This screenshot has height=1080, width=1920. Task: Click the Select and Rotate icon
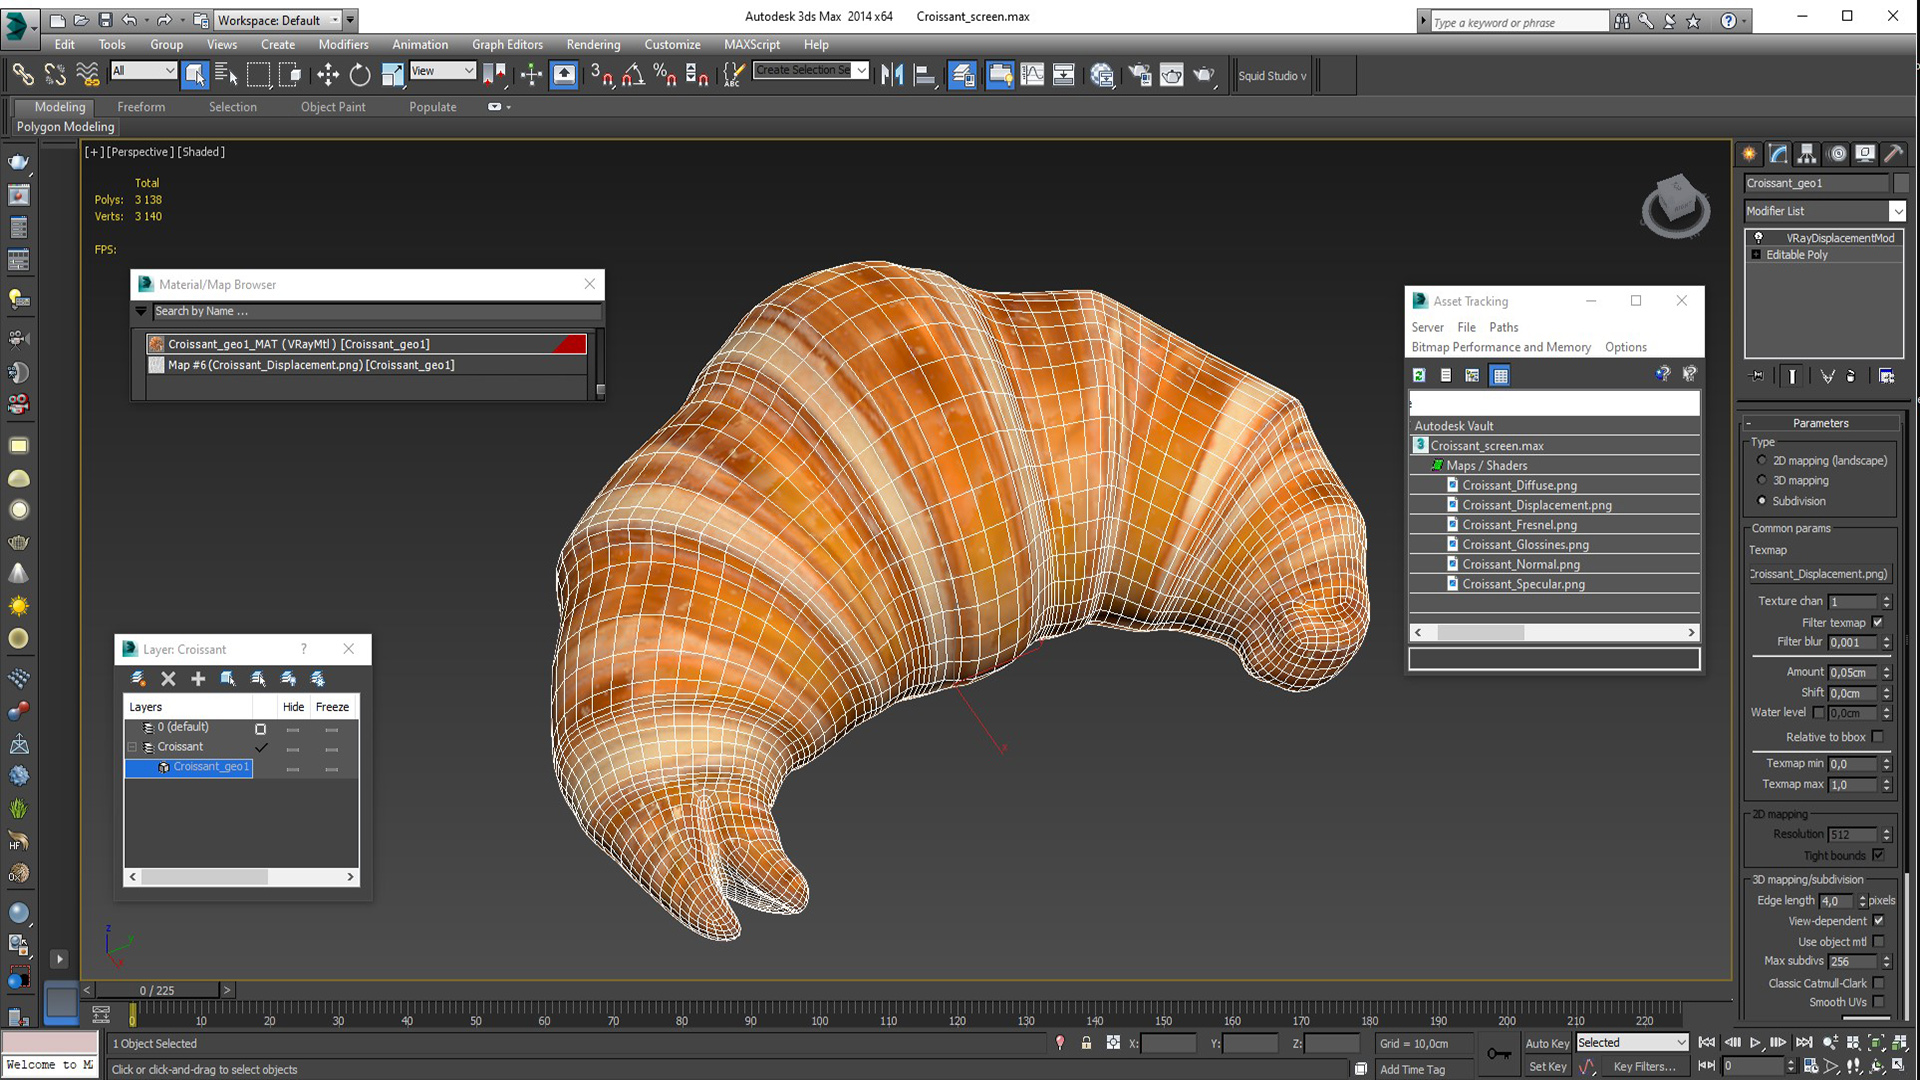(360, 75)
